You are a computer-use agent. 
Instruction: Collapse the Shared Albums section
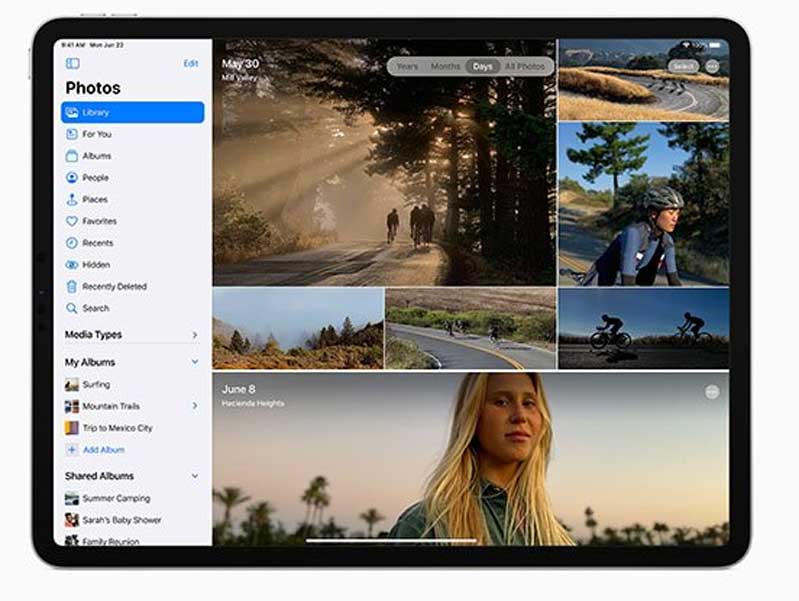click(195, 476)
